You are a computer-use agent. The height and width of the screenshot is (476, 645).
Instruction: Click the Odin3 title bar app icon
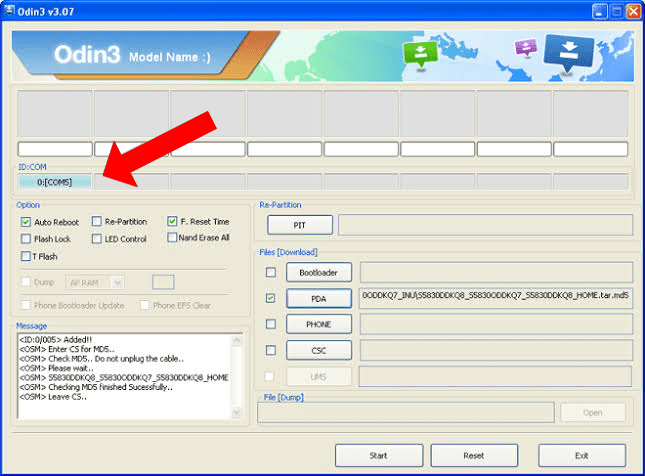[11, 10]
